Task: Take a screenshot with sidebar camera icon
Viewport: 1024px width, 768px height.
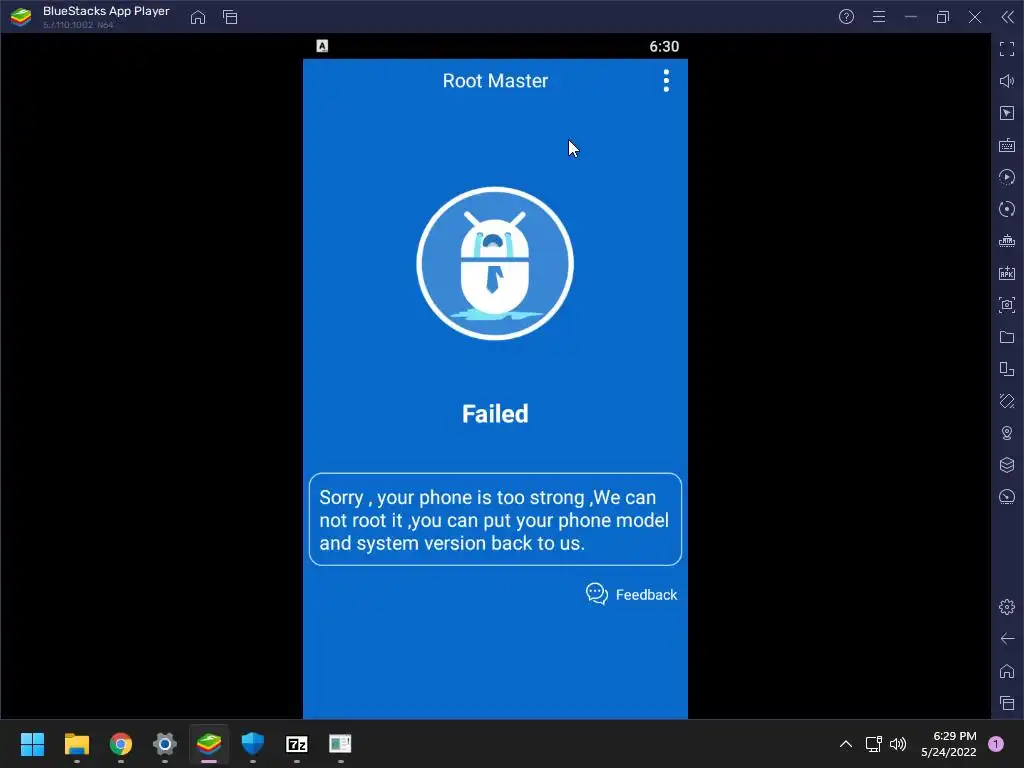Action: pyautogui.click(x=1007, y=305)
